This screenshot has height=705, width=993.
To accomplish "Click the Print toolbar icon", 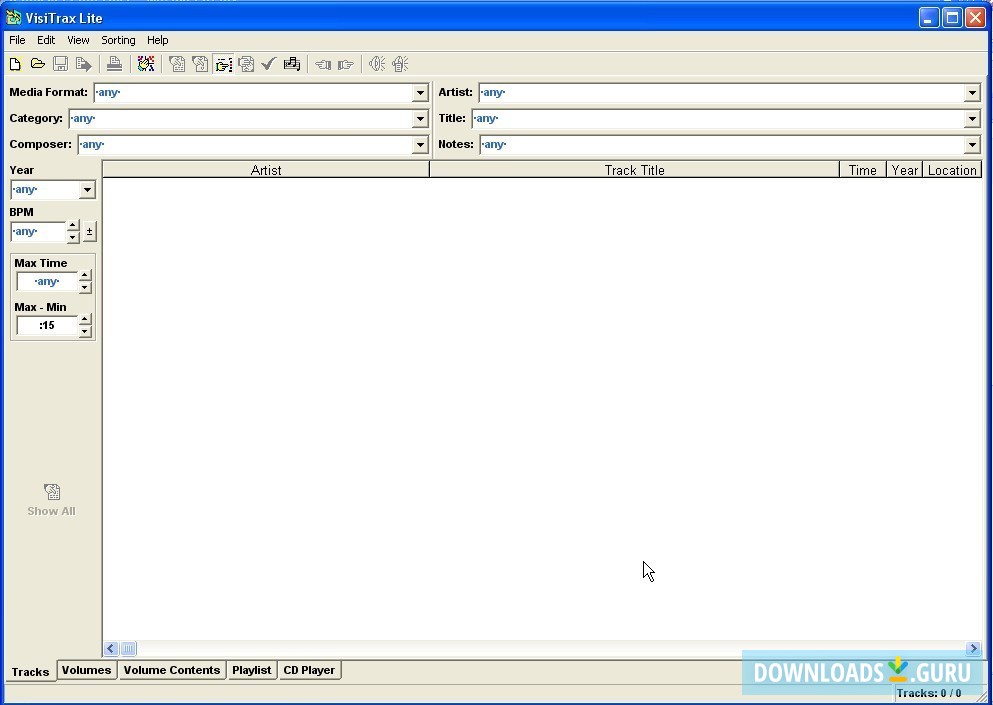I will (x=115, y=64).
